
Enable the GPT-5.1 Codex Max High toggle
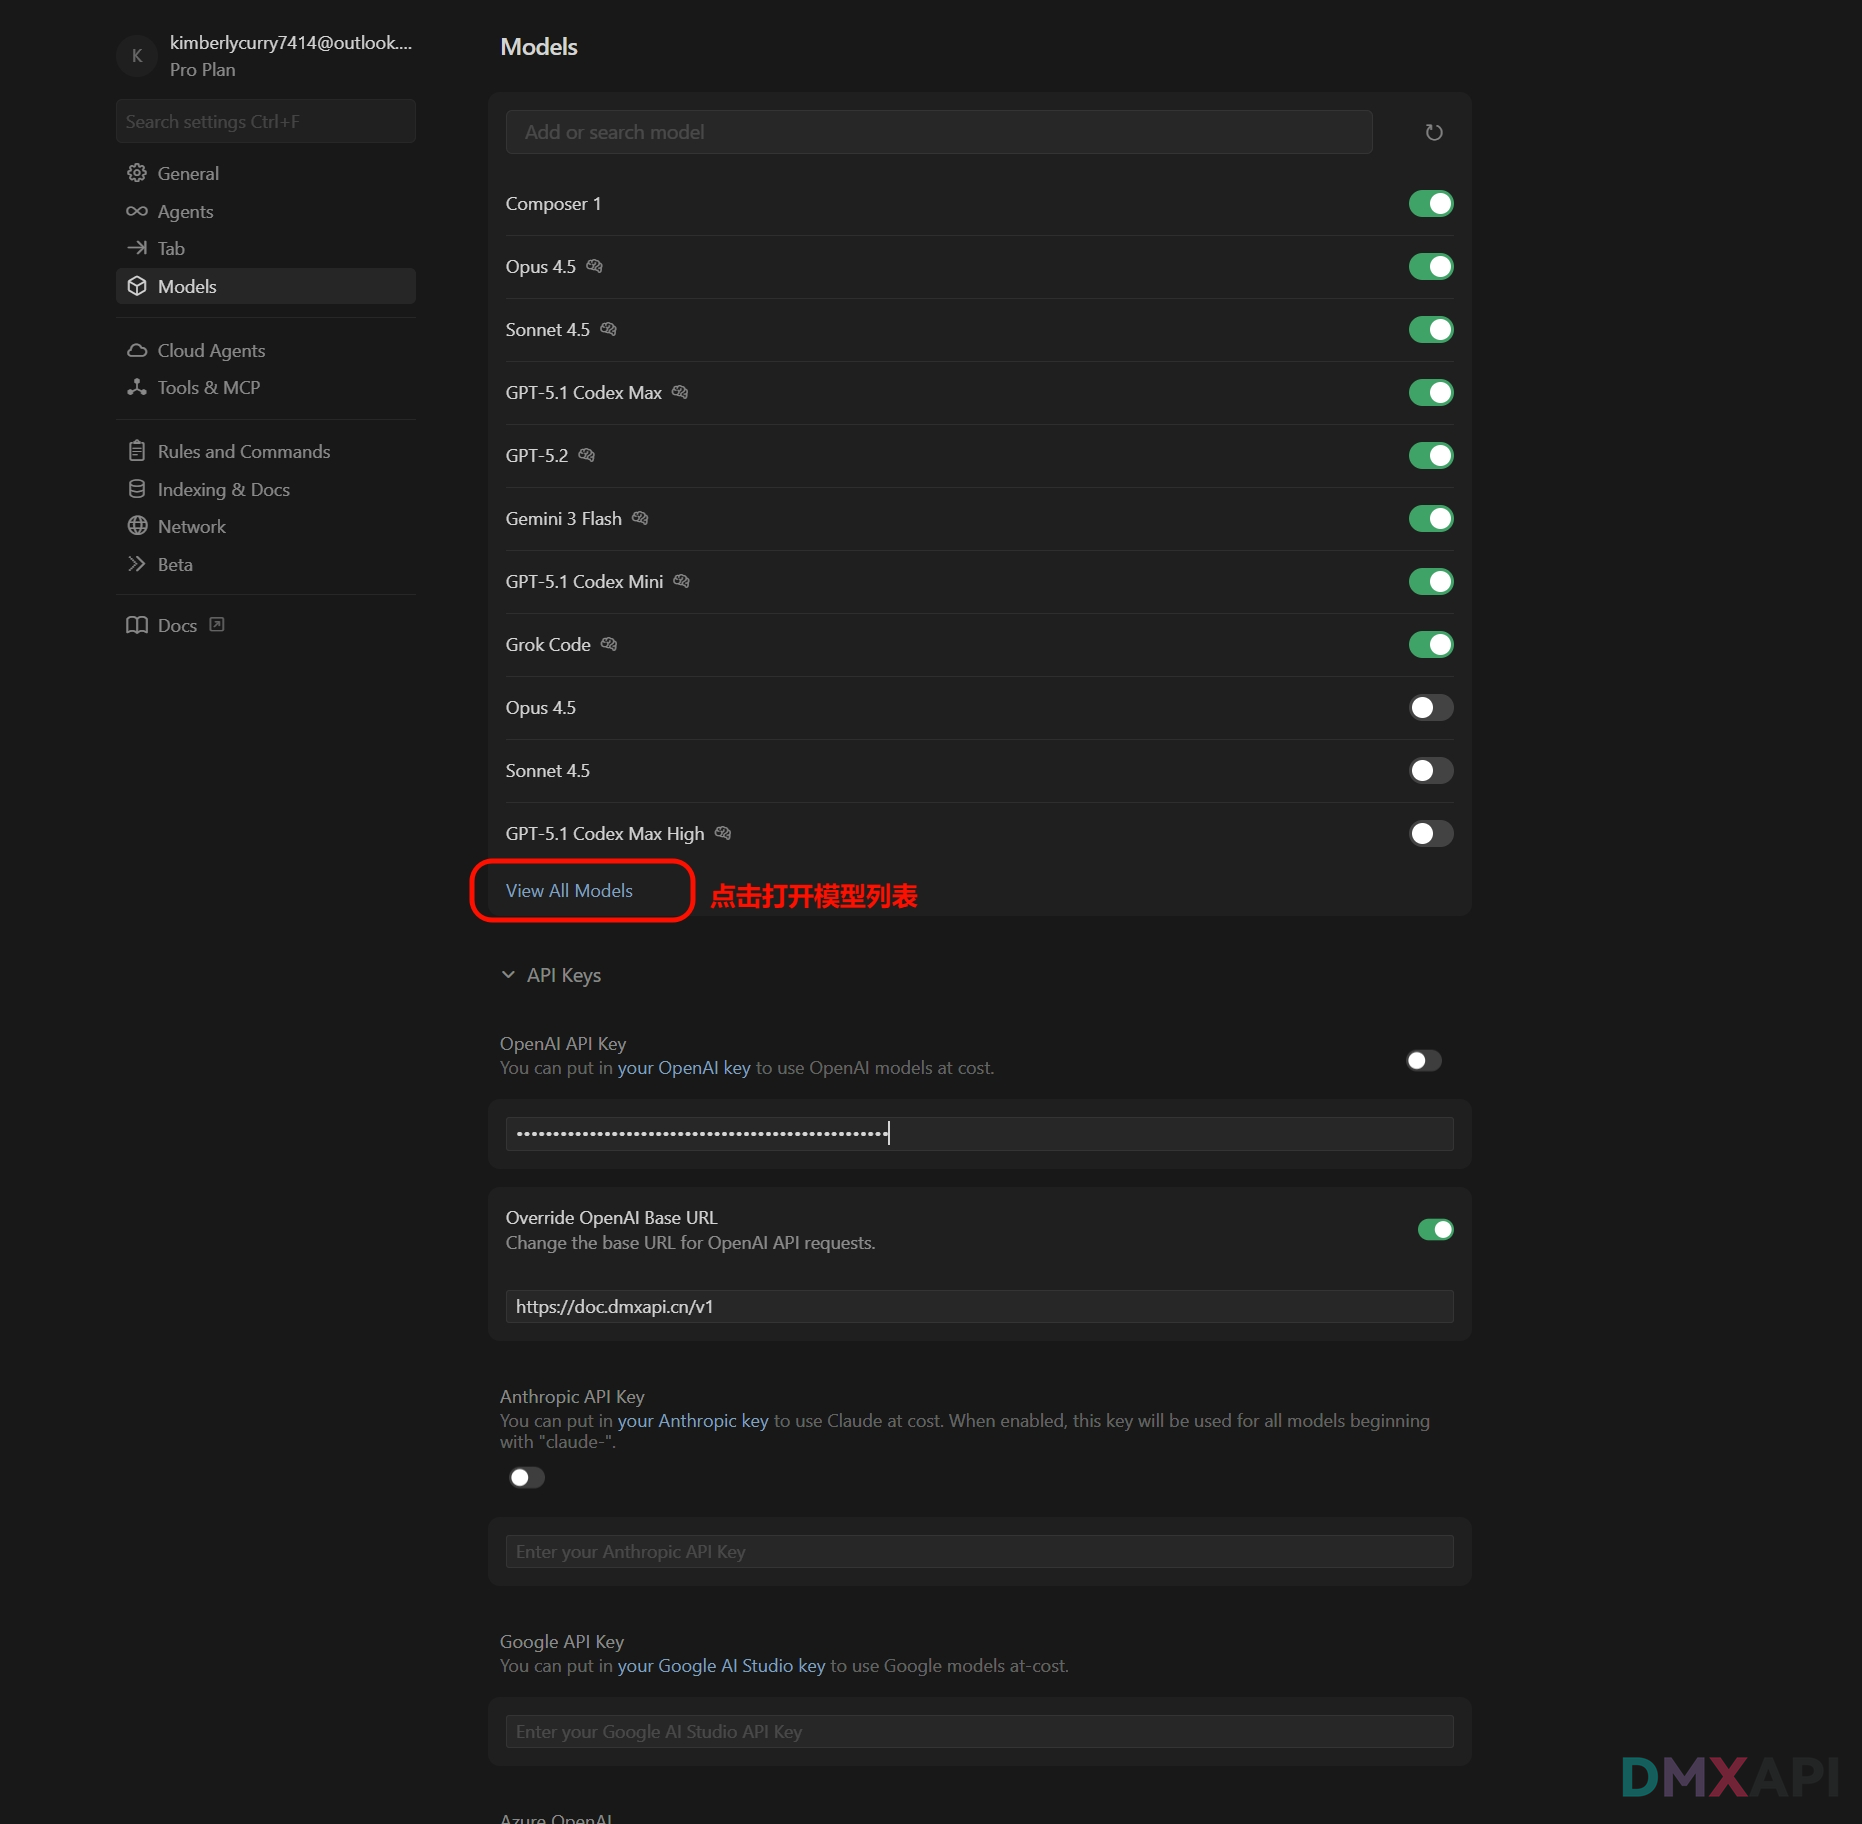coord(1430,834)
